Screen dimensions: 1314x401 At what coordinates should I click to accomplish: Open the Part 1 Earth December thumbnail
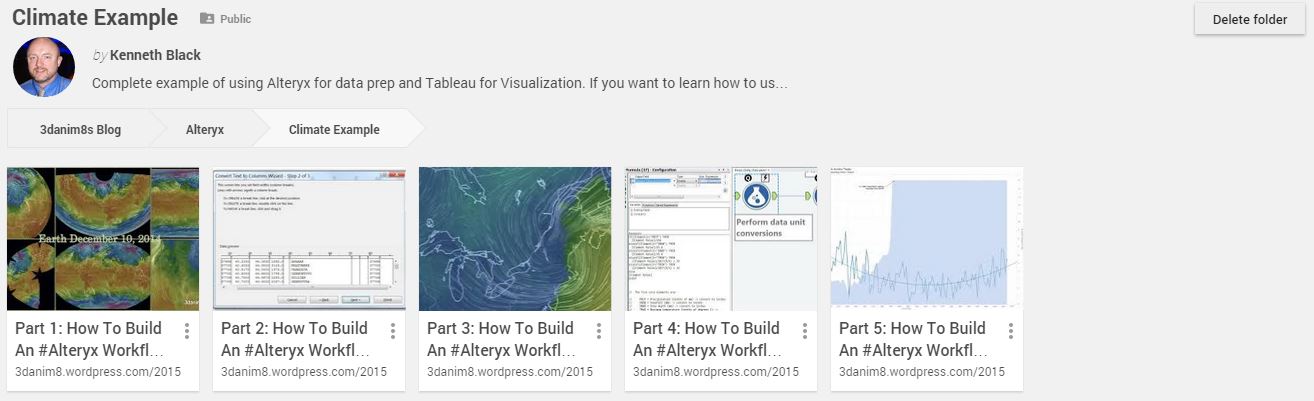tap(103, 239)
